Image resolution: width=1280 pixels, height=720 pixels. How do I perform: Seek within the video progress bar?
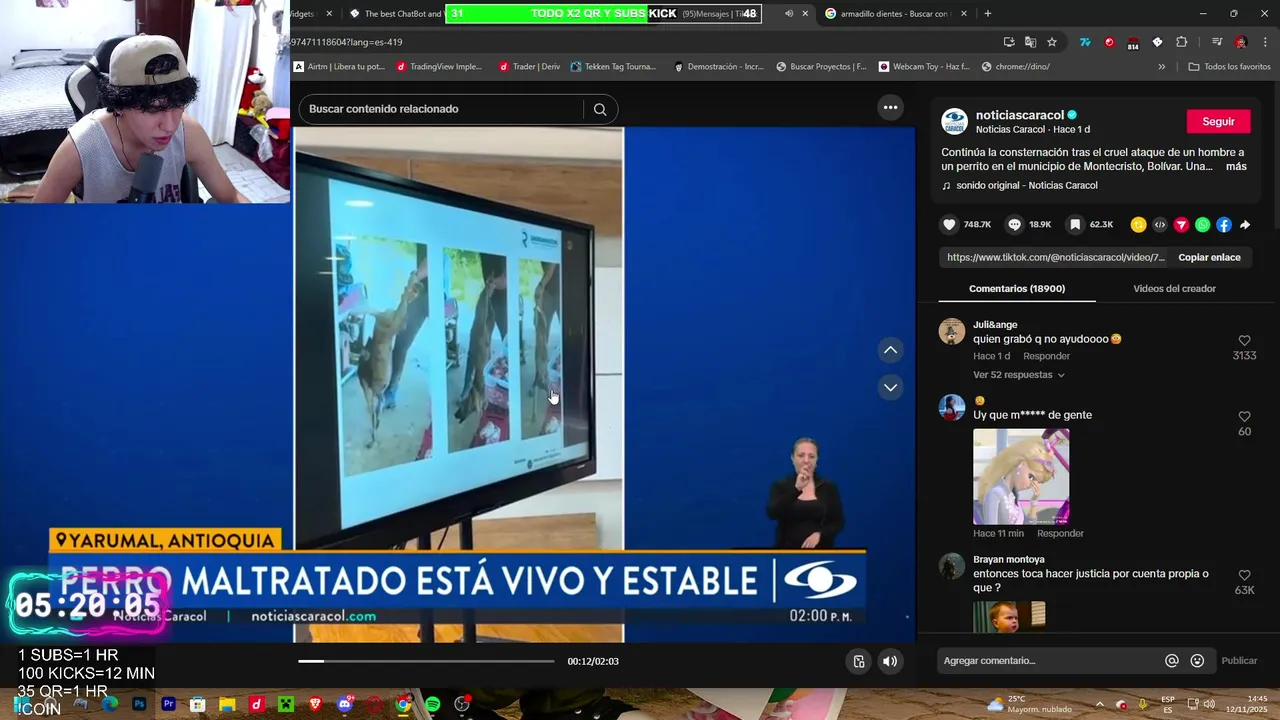coord(425,661)
